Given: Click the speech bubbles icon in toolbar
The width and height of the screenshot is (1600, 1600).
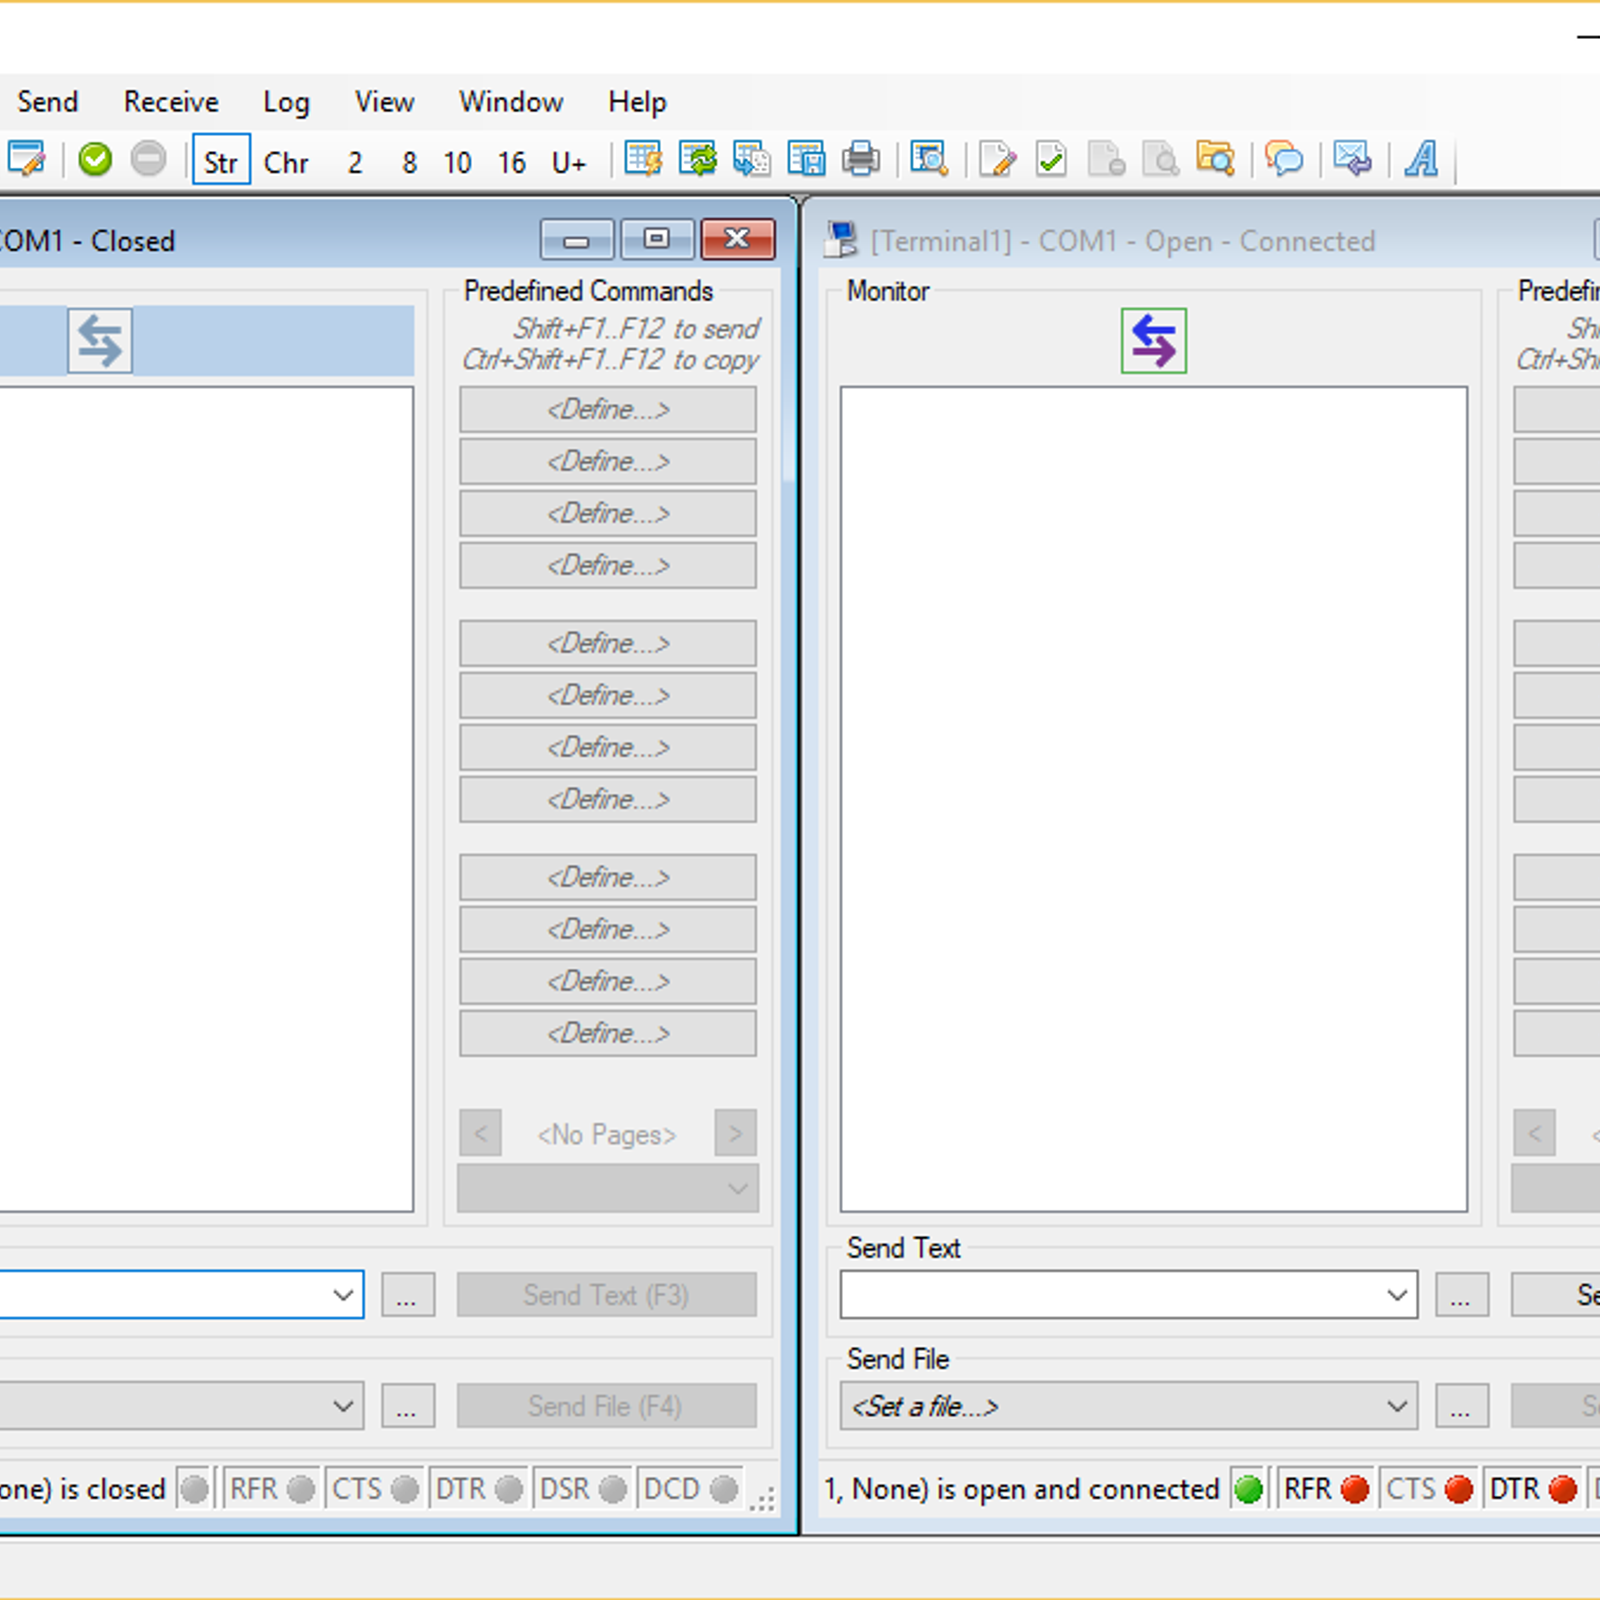Looking at the screenshot, I should point(1284,160).
